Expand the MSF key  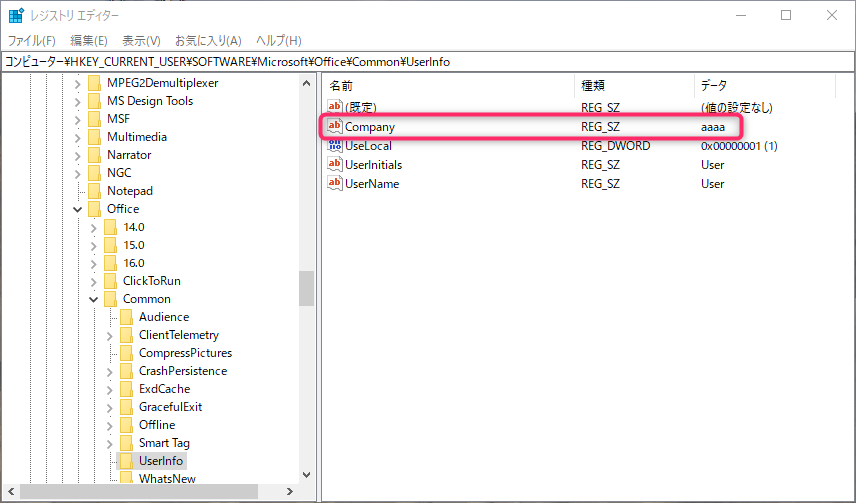(x=78, y=120)
